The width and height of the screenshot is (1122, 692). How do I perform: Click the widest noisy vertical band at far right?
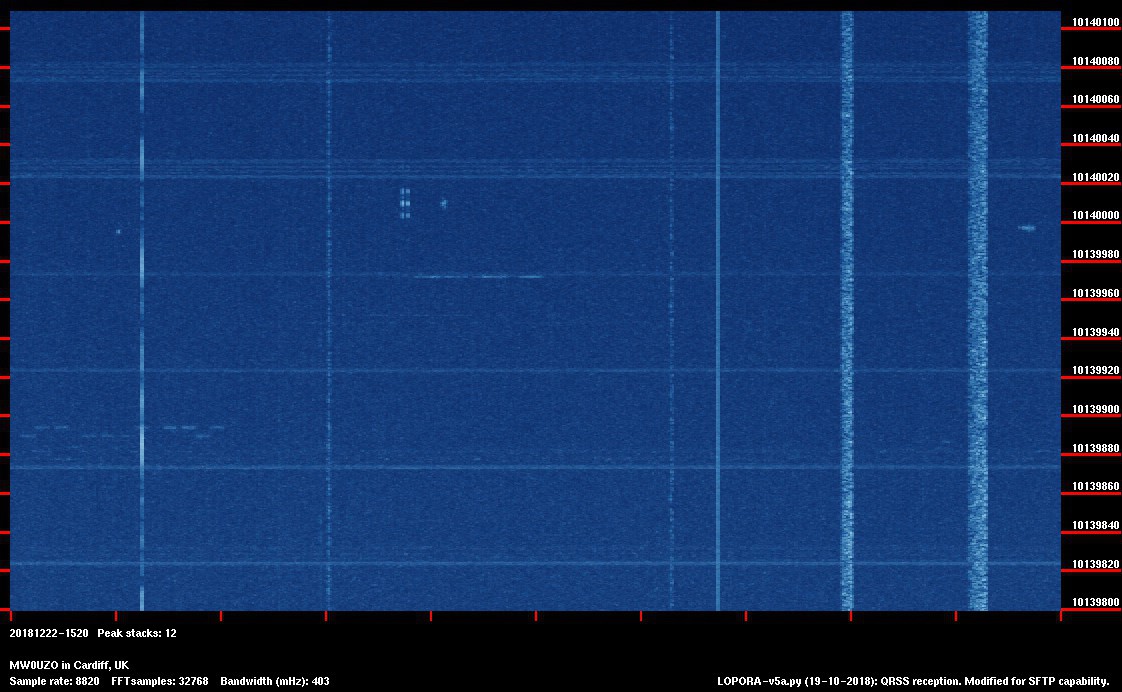[977, 310]
